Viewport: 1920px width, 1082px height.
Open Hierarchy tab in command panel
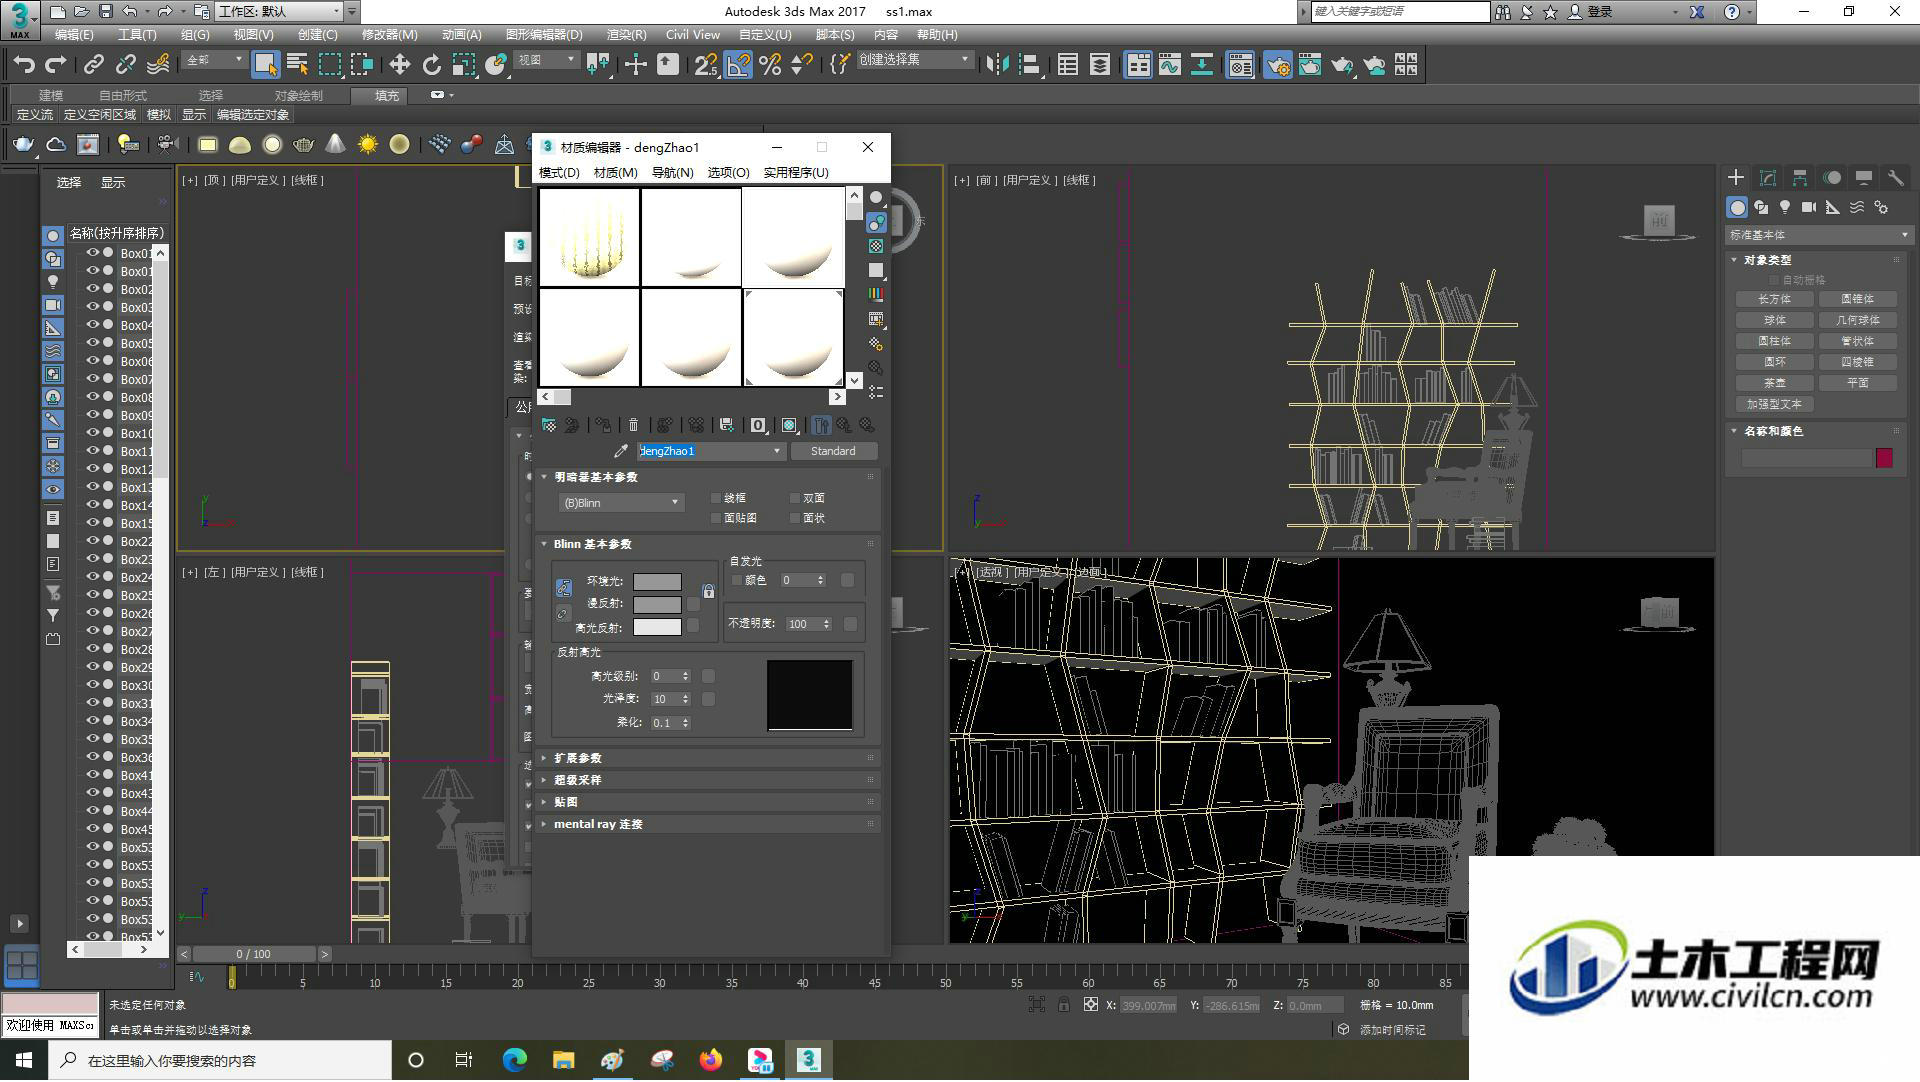pos(1800,178)
